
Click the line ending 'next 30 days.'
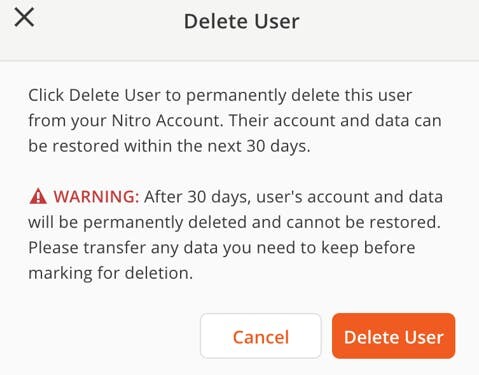point(169,146)
